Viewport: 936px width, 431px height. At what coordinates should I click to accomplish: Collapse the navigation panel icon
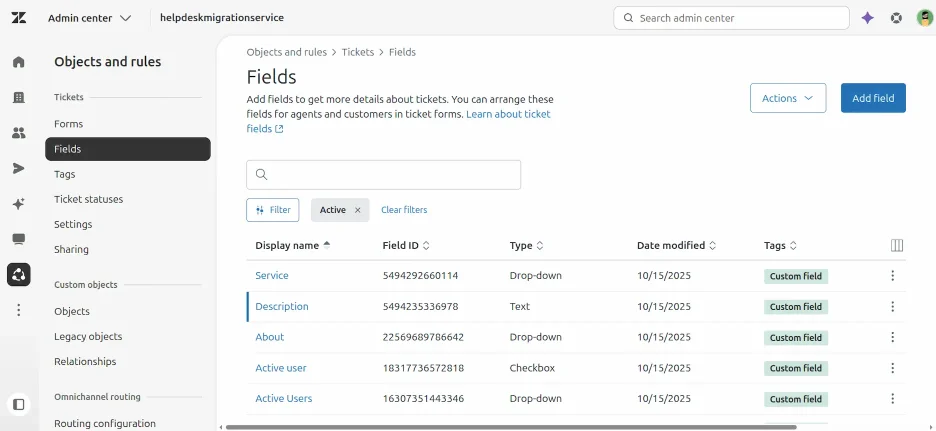(x=19, y=404)
